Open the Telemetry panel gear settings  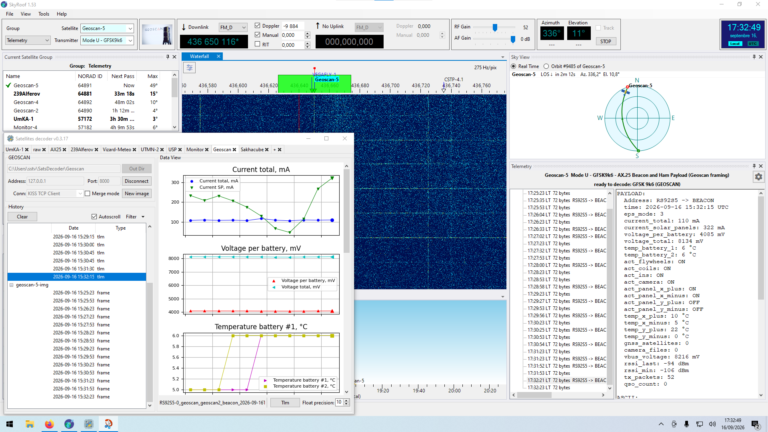tap(758, 177)
